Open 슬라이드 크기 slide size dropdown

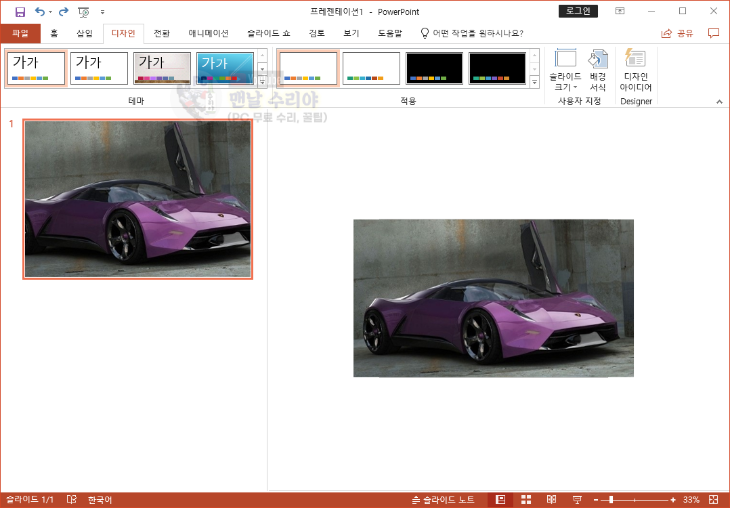[565, 70]
